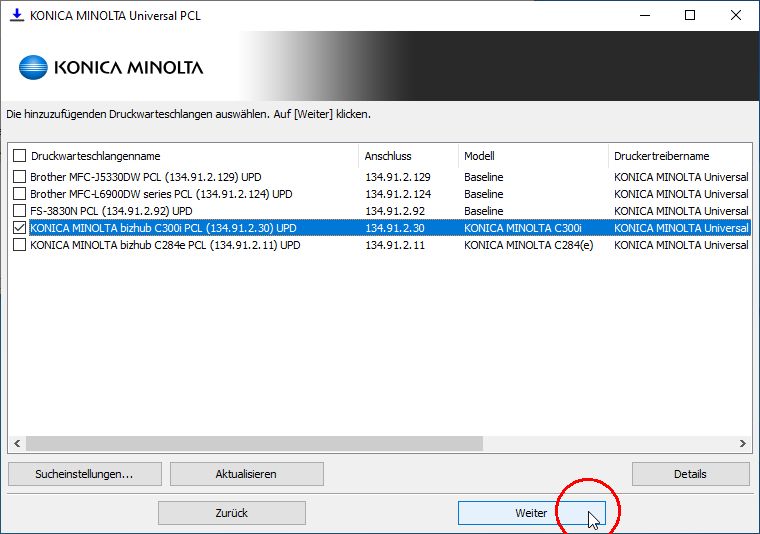Open Sucheinstellungen search settings
The height and width of the screenshot is (534, 760).
pos(84,474)
